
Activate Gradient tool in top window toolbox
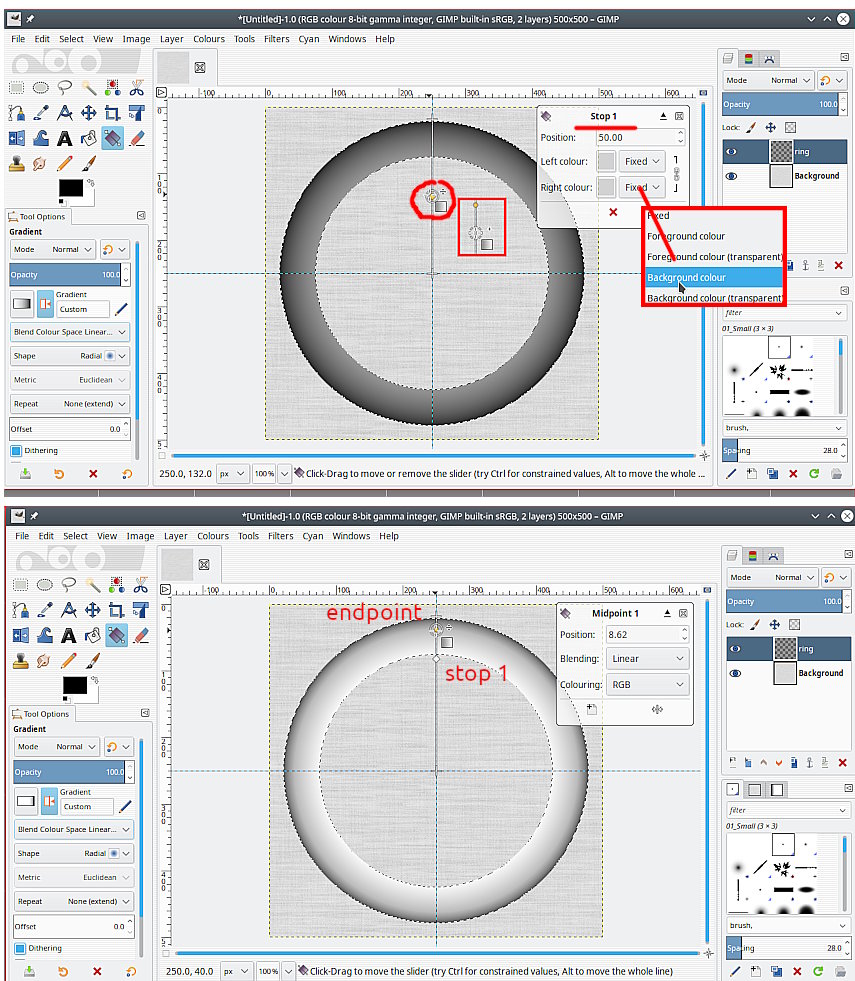tap(113, 138)
